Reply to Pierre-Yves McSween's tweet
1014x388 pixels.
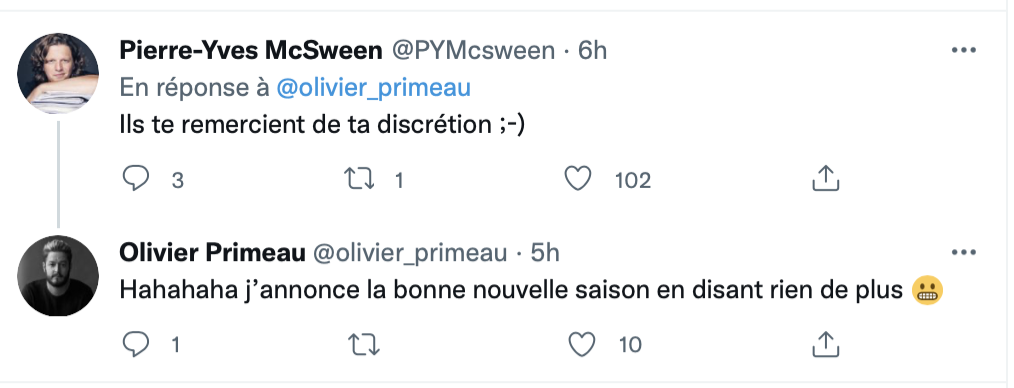(x=136, y=179)
